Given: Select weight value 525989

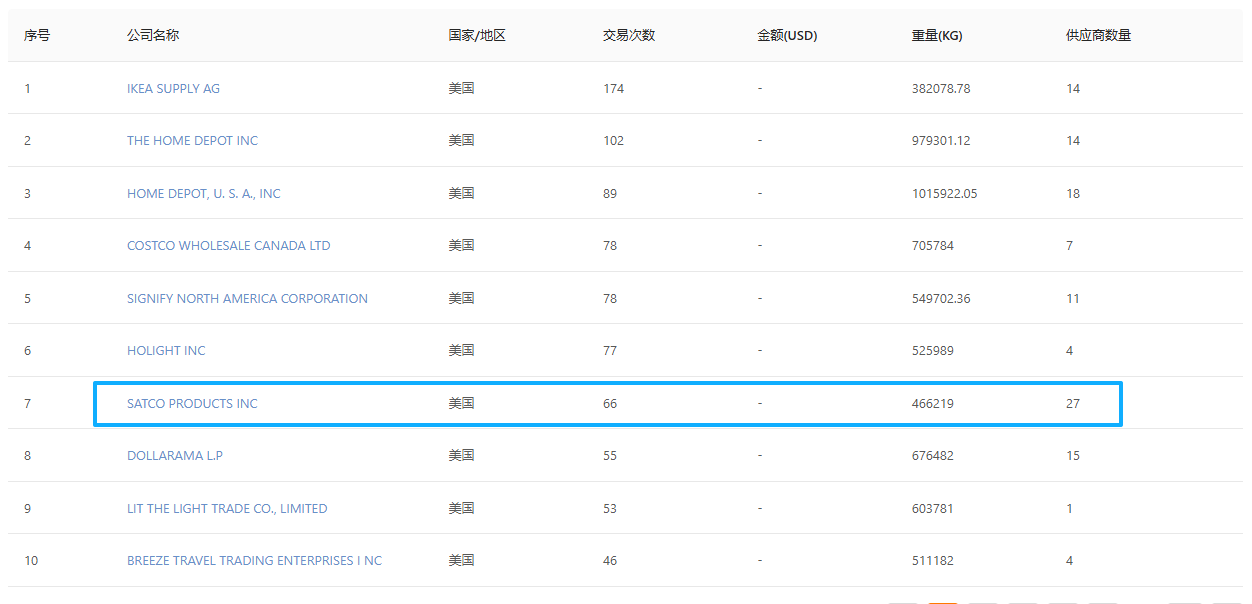Looking at the screenshot, I should (933, 351).
